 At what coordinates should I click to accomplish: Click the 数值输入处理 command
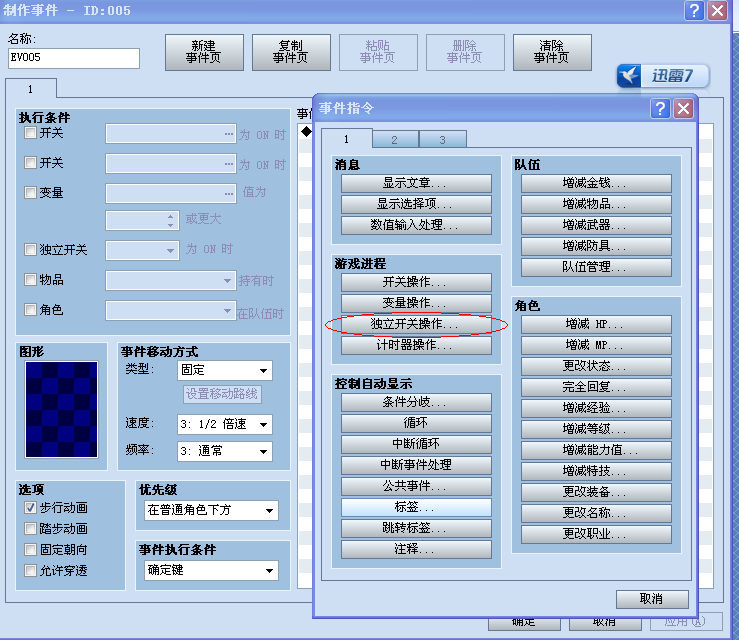(416, 225)
